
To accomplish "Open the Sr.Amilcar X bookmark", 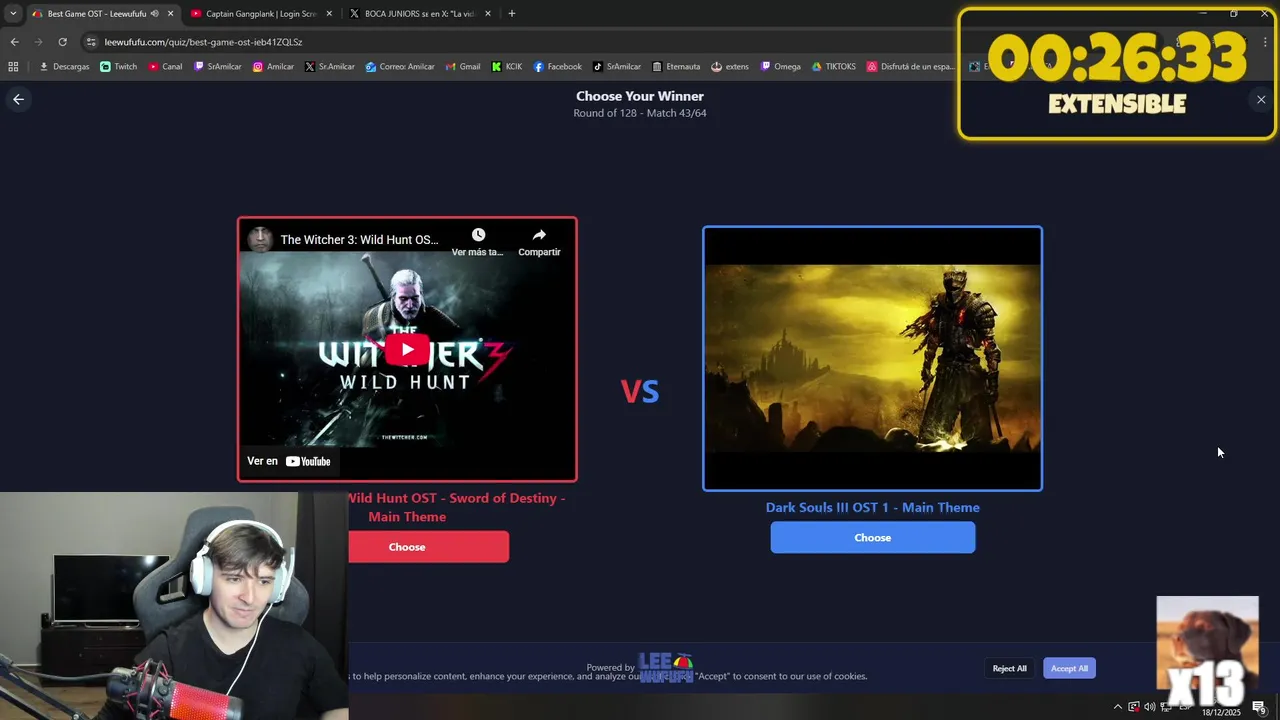I will click(330, 67).
